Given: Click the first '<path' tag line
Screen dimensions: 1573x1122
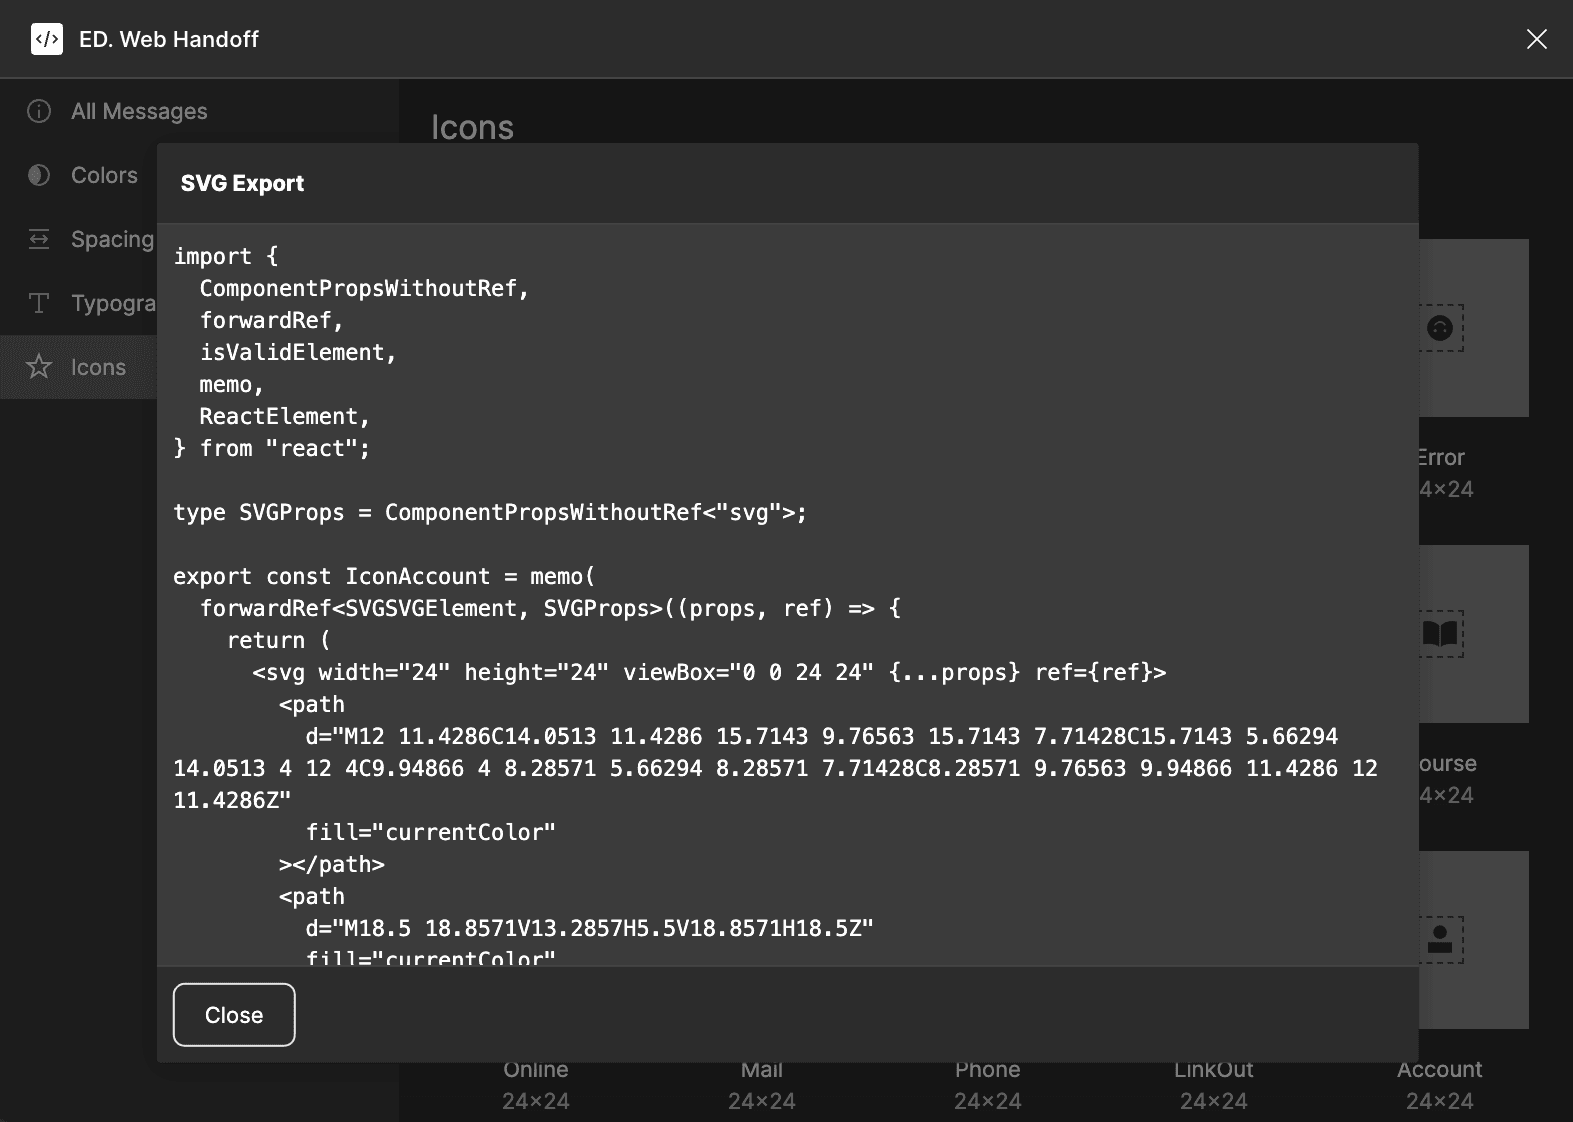Looking at the screenshot, I should [311, 705].
